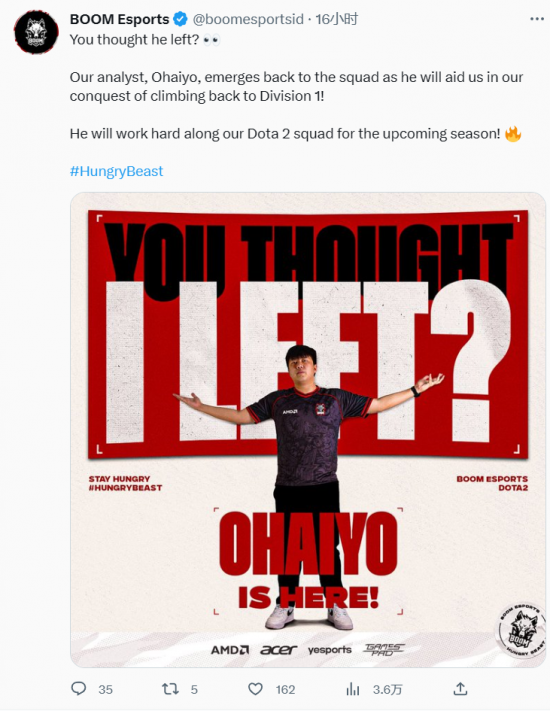Click the reply count 35
Image resolution: width=550 pixels, height=711 pixels.
click(x=106, y=690)
